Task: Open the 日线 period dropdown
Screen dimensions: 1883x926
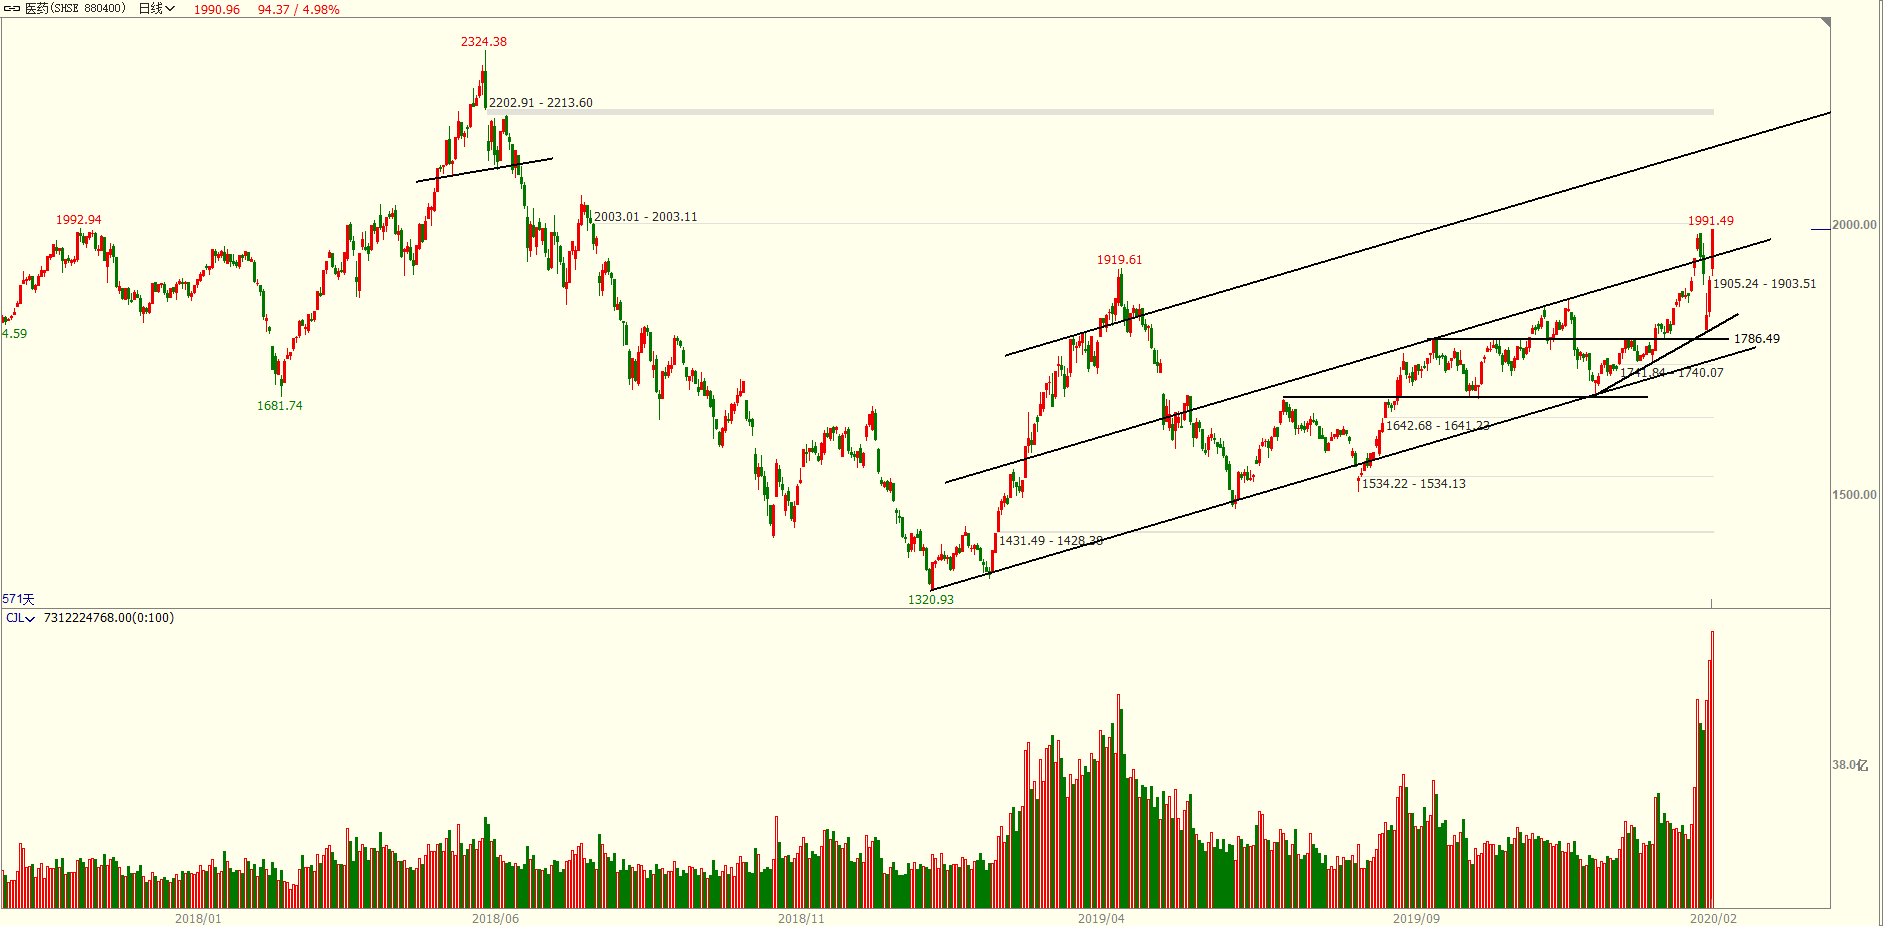Action: pos(156,9)
